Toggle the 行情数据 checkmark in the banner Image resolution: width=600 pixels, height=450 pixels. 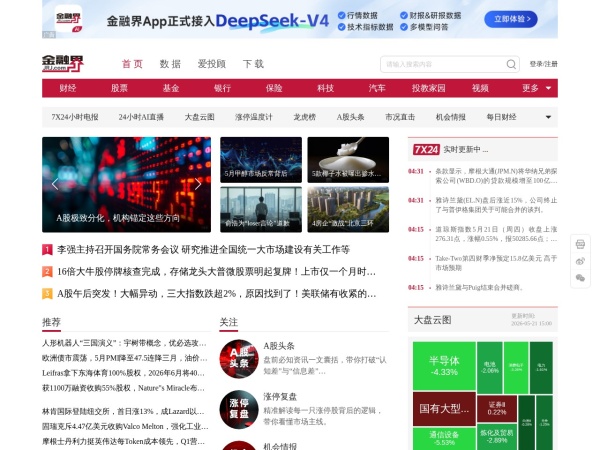click(x=341, y=15)
